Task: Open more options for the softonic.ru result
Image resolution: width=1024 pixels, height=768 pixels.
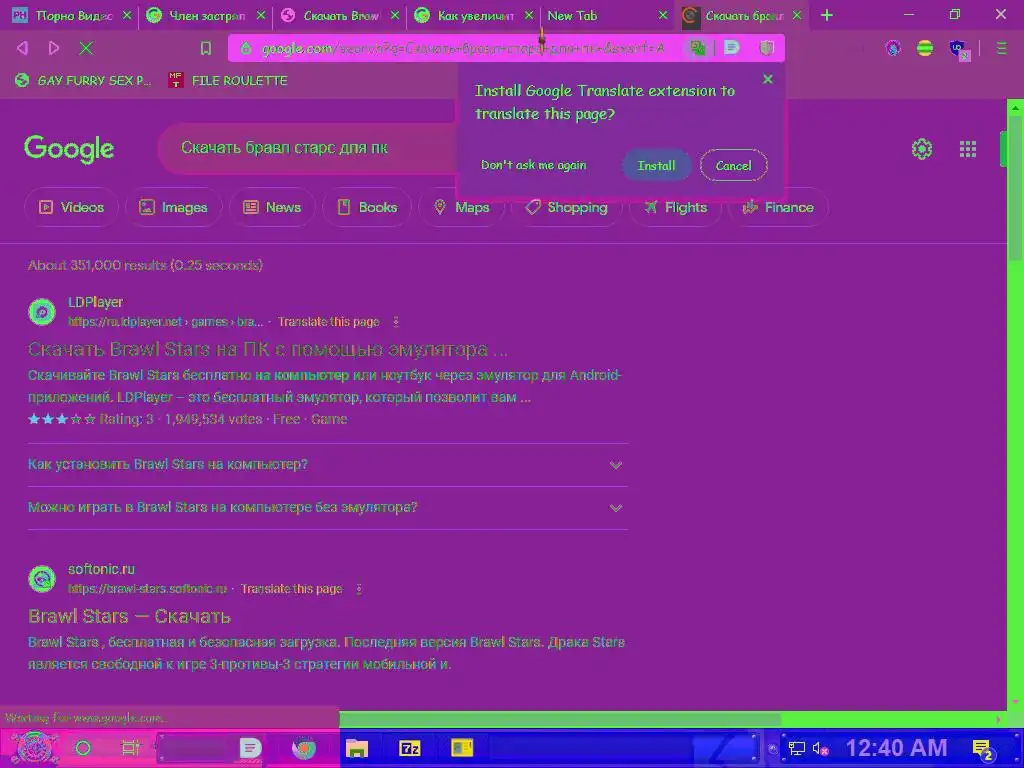Action: click(359, 589)
